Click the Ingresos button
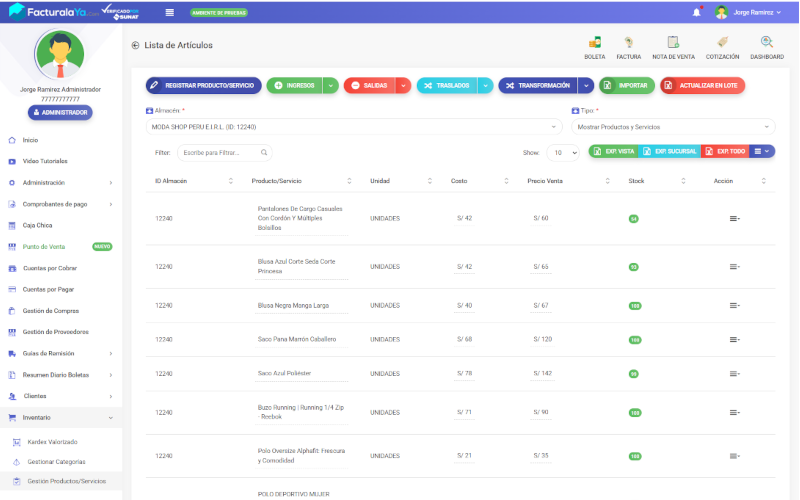800x500 pixels. [295, 86]
